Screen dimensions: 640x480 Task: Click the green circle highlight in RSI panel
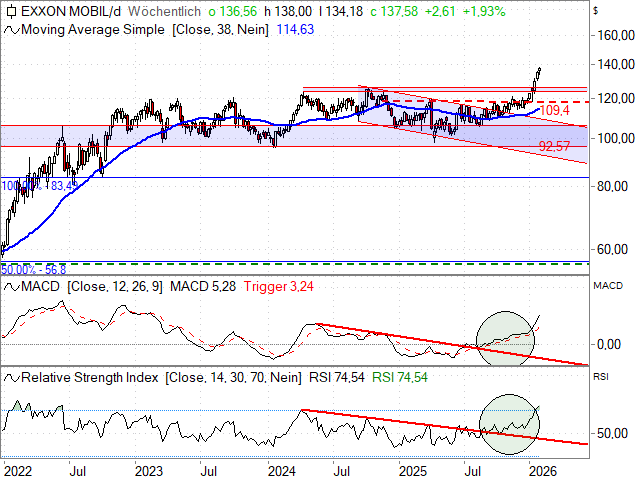coord(509,424)
